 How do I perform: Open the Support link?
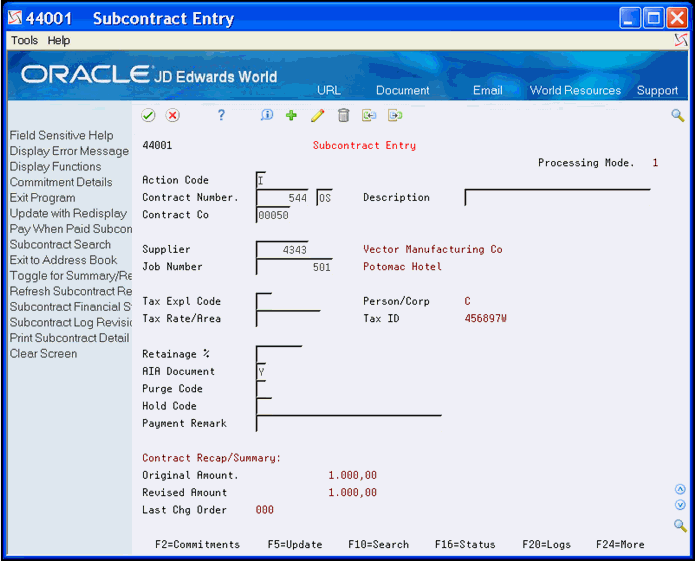click(x=657, y=90)
